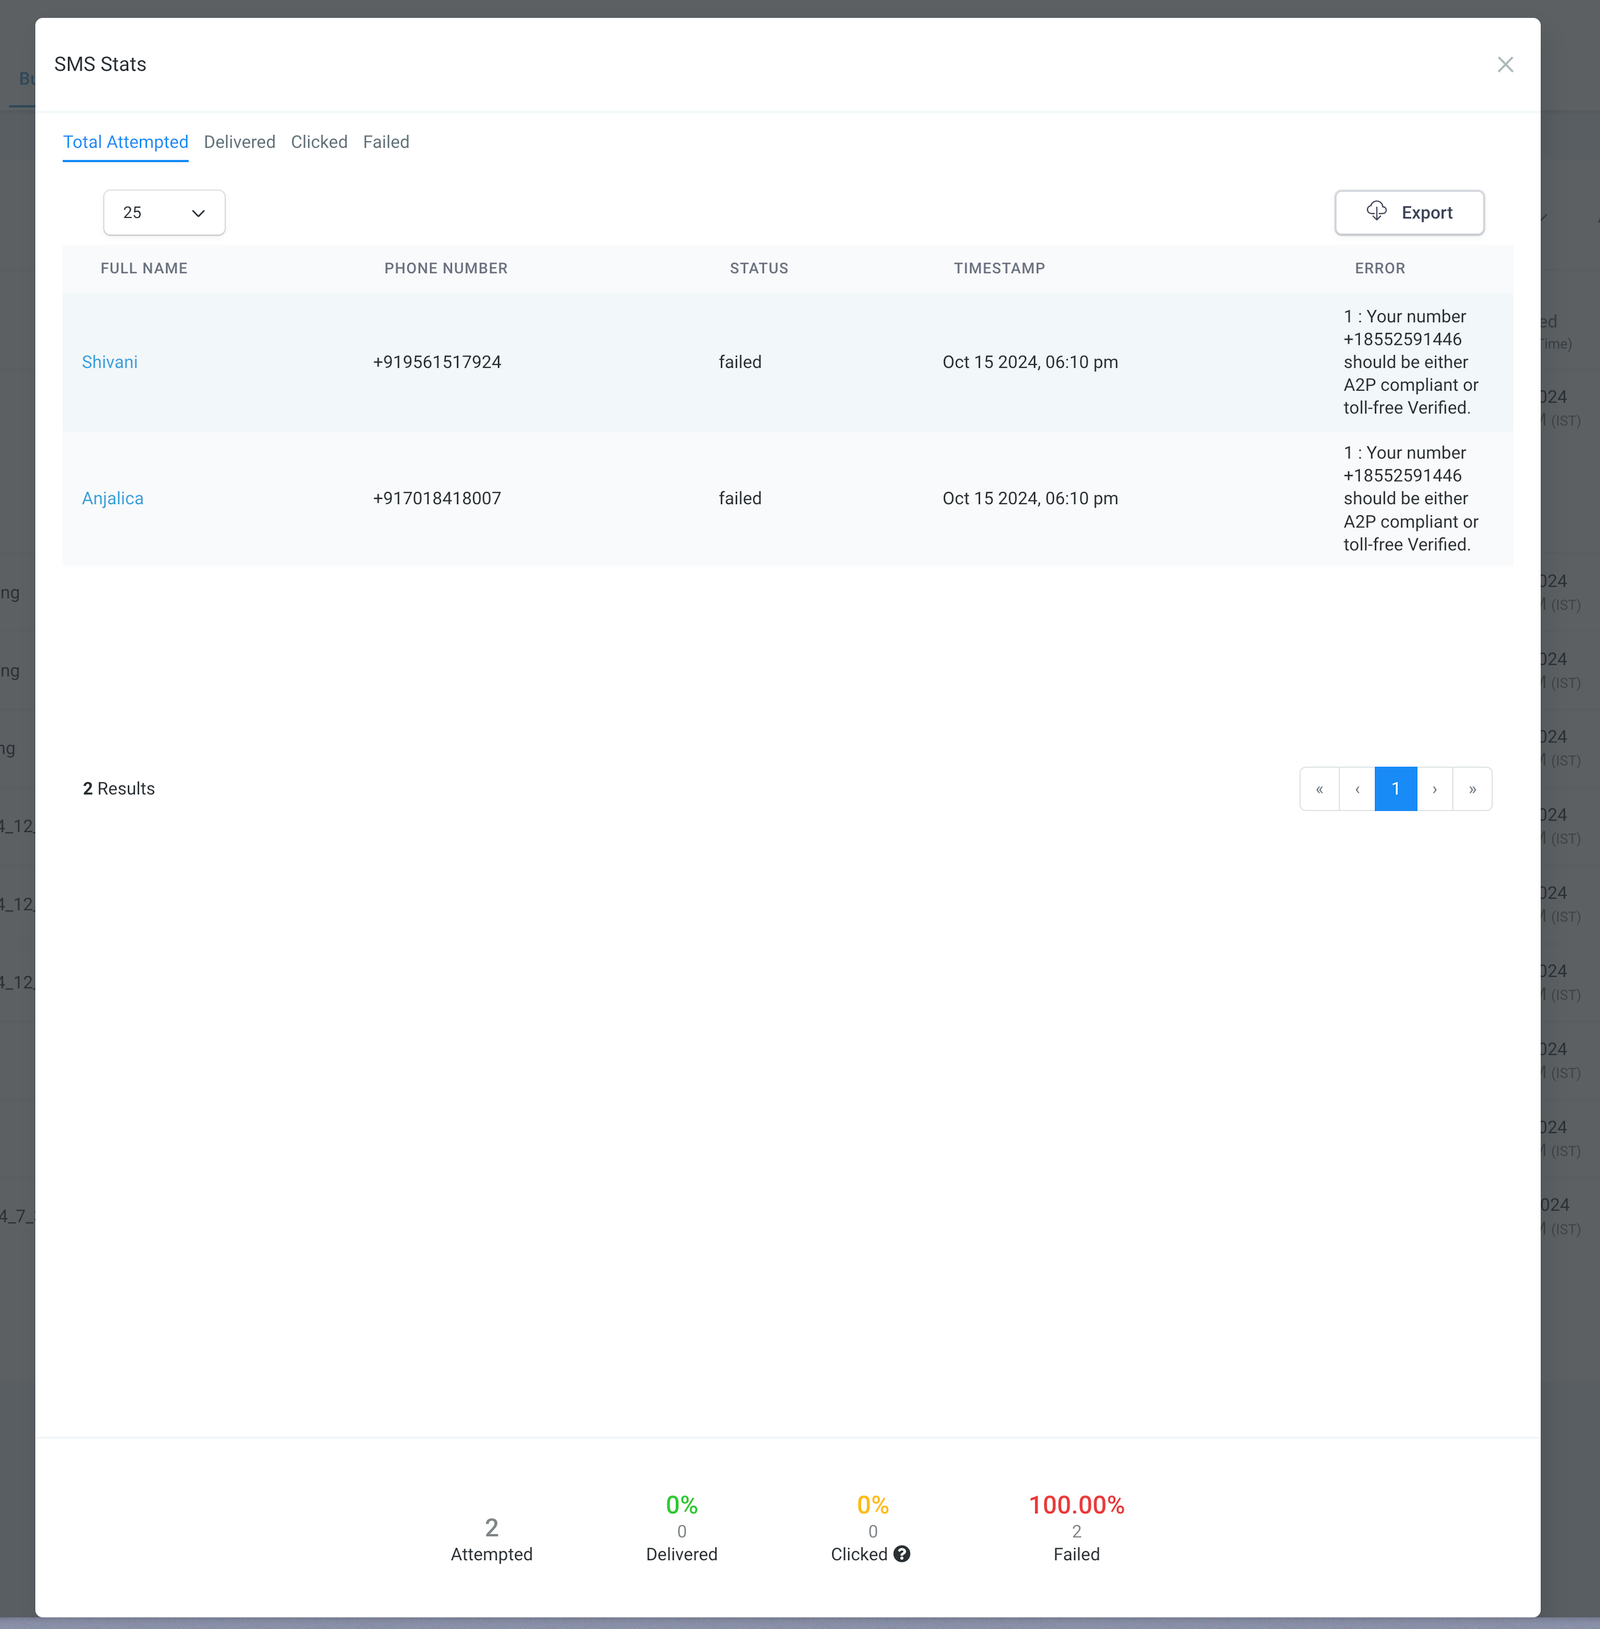Image resolution: width=1600 pixels, height=1629 pixels.
Task: Jump to last page with double-right arrow
Action: [x=1472, y=789]
